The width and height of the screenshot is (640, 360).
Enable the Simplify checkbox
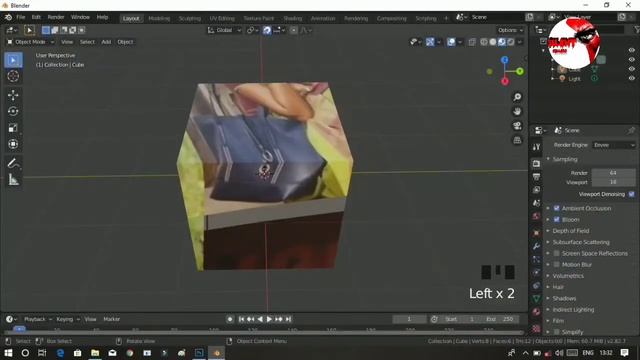(557, 332)
